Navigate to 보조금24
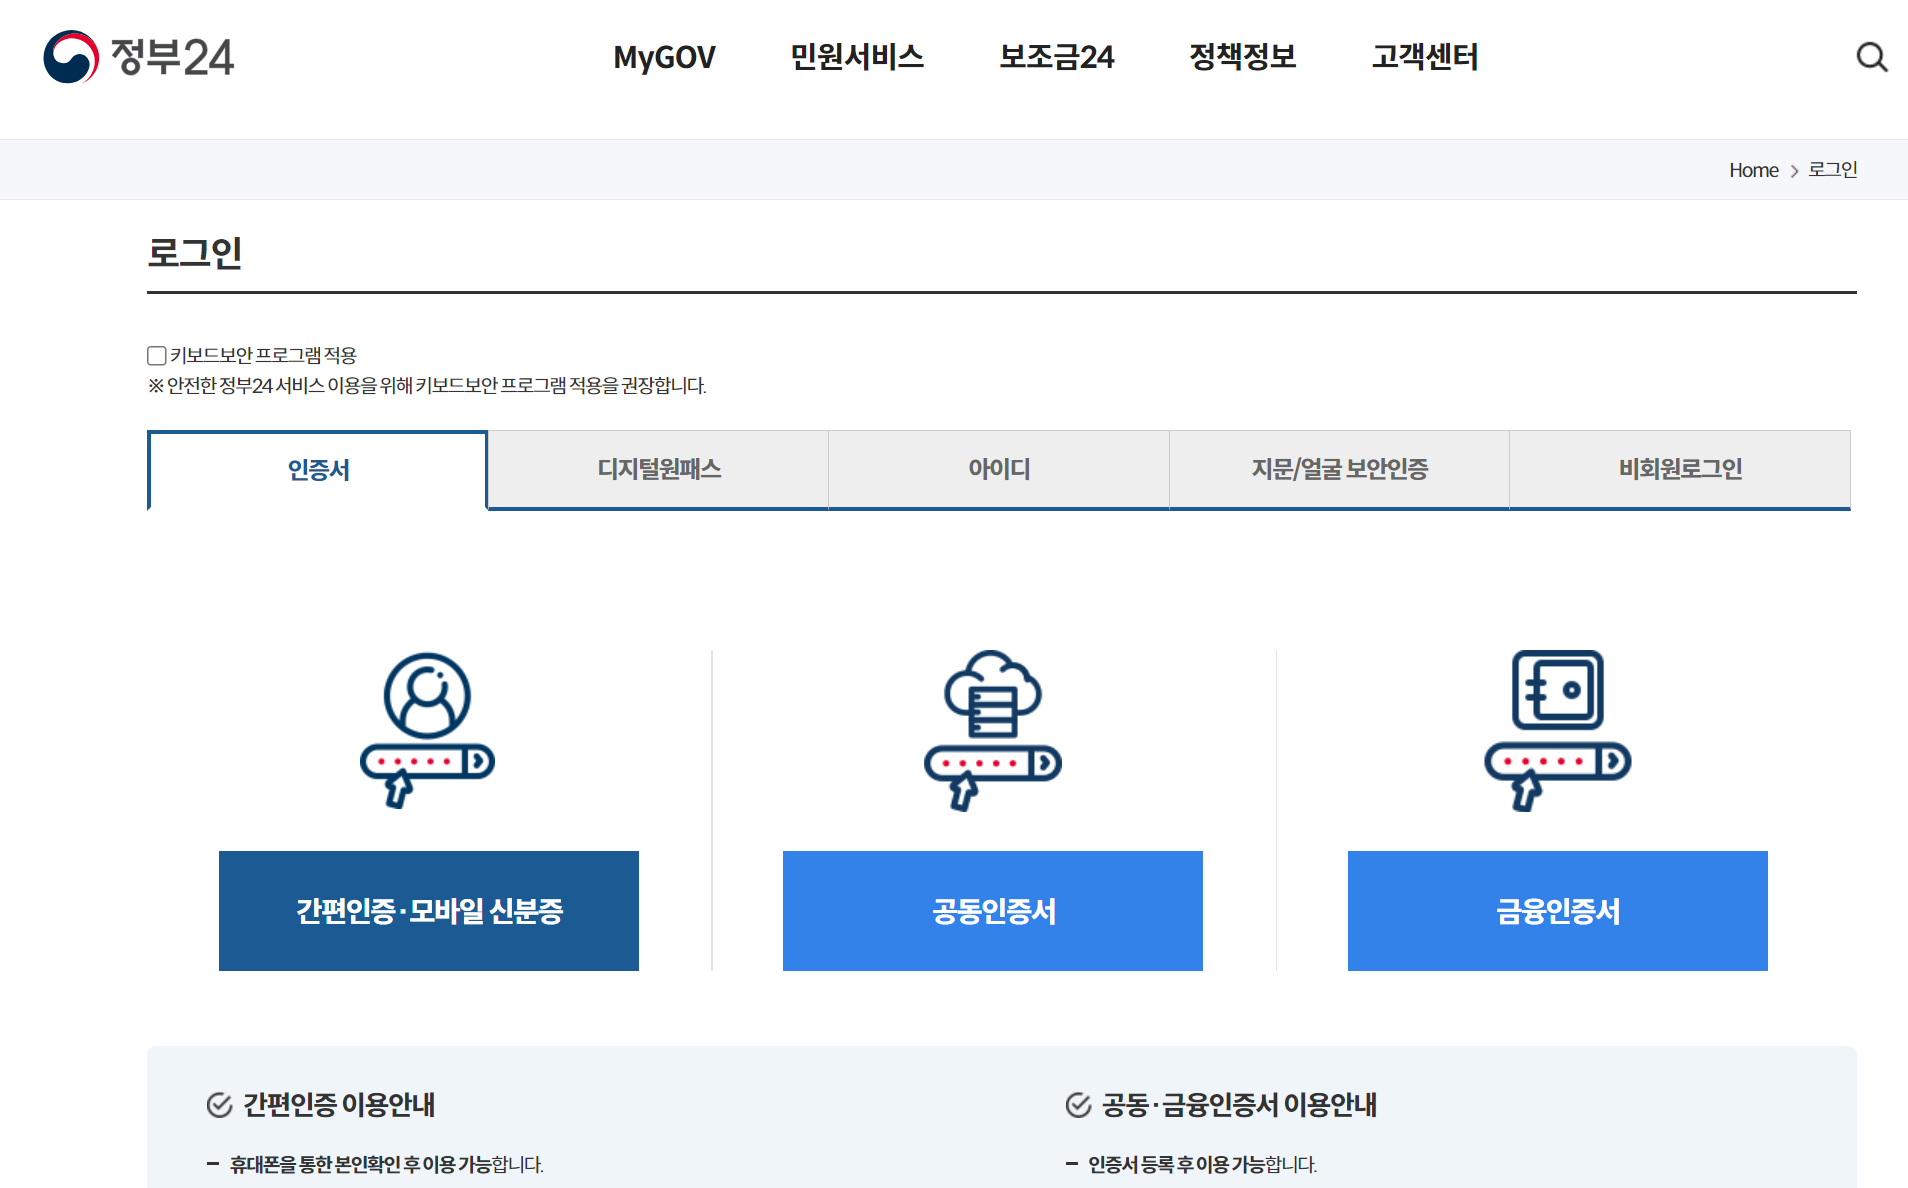 click(1057, 58)
